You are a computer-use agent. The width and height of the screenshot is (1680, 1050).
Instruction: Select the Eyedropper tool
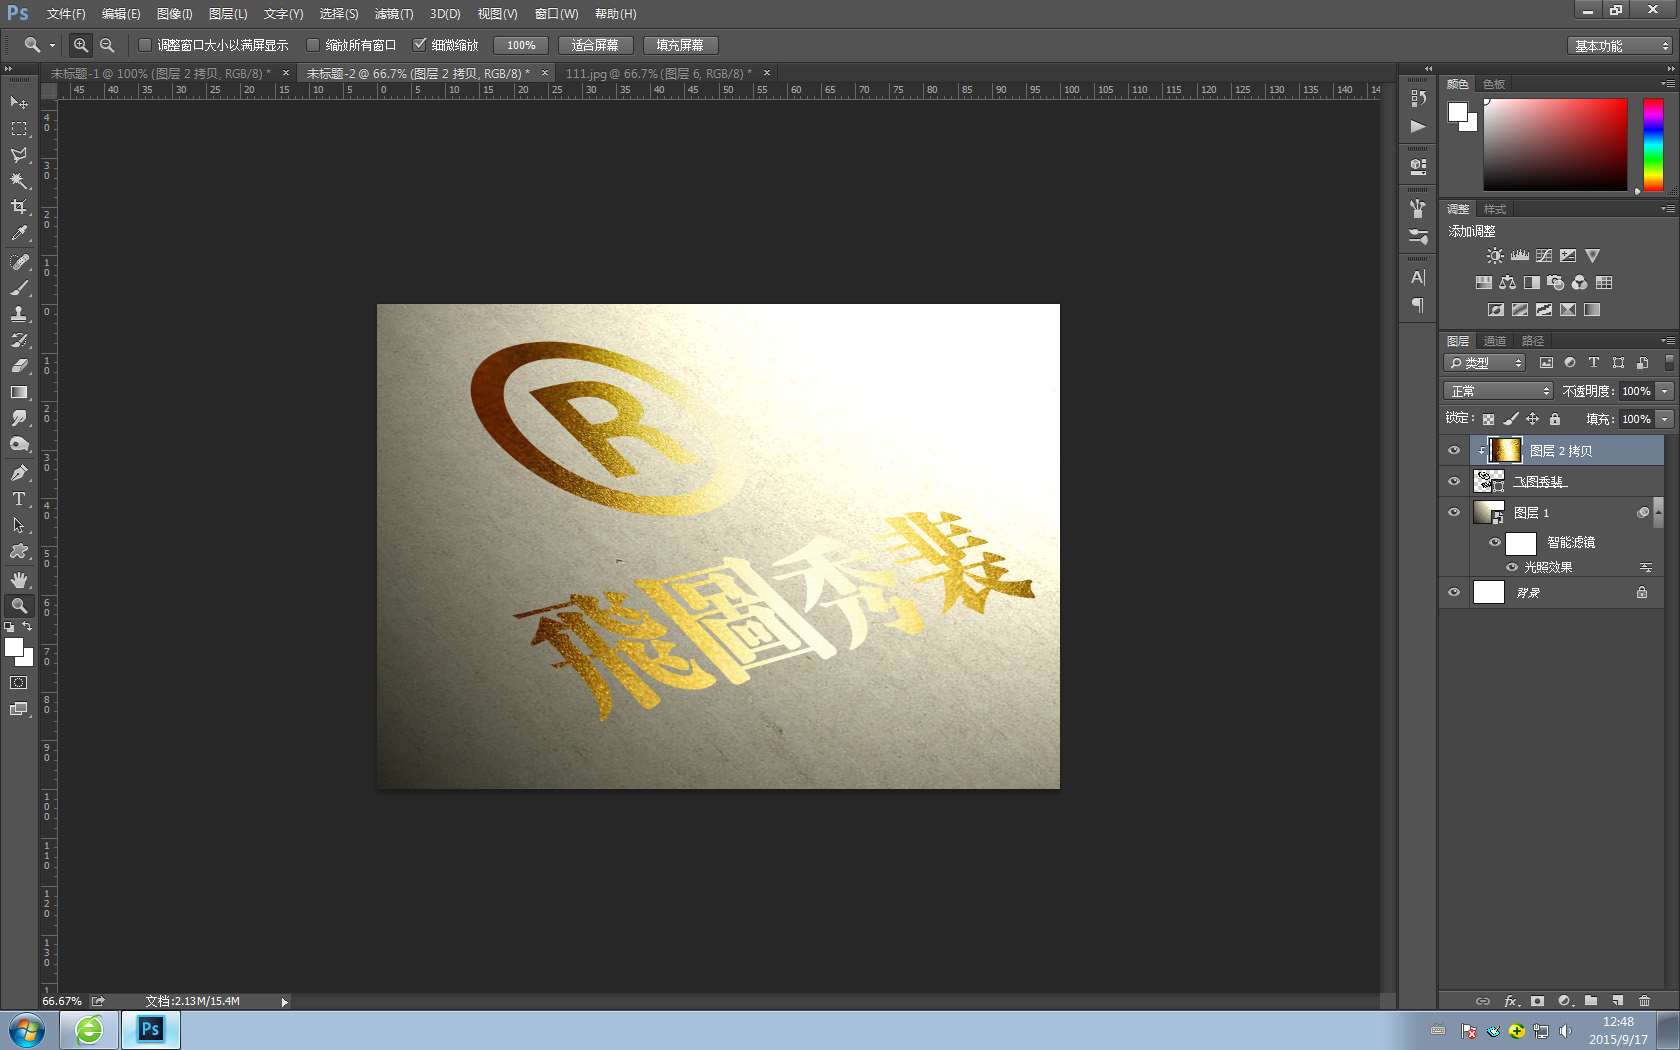pyautogui.click(x=19, y=233)
